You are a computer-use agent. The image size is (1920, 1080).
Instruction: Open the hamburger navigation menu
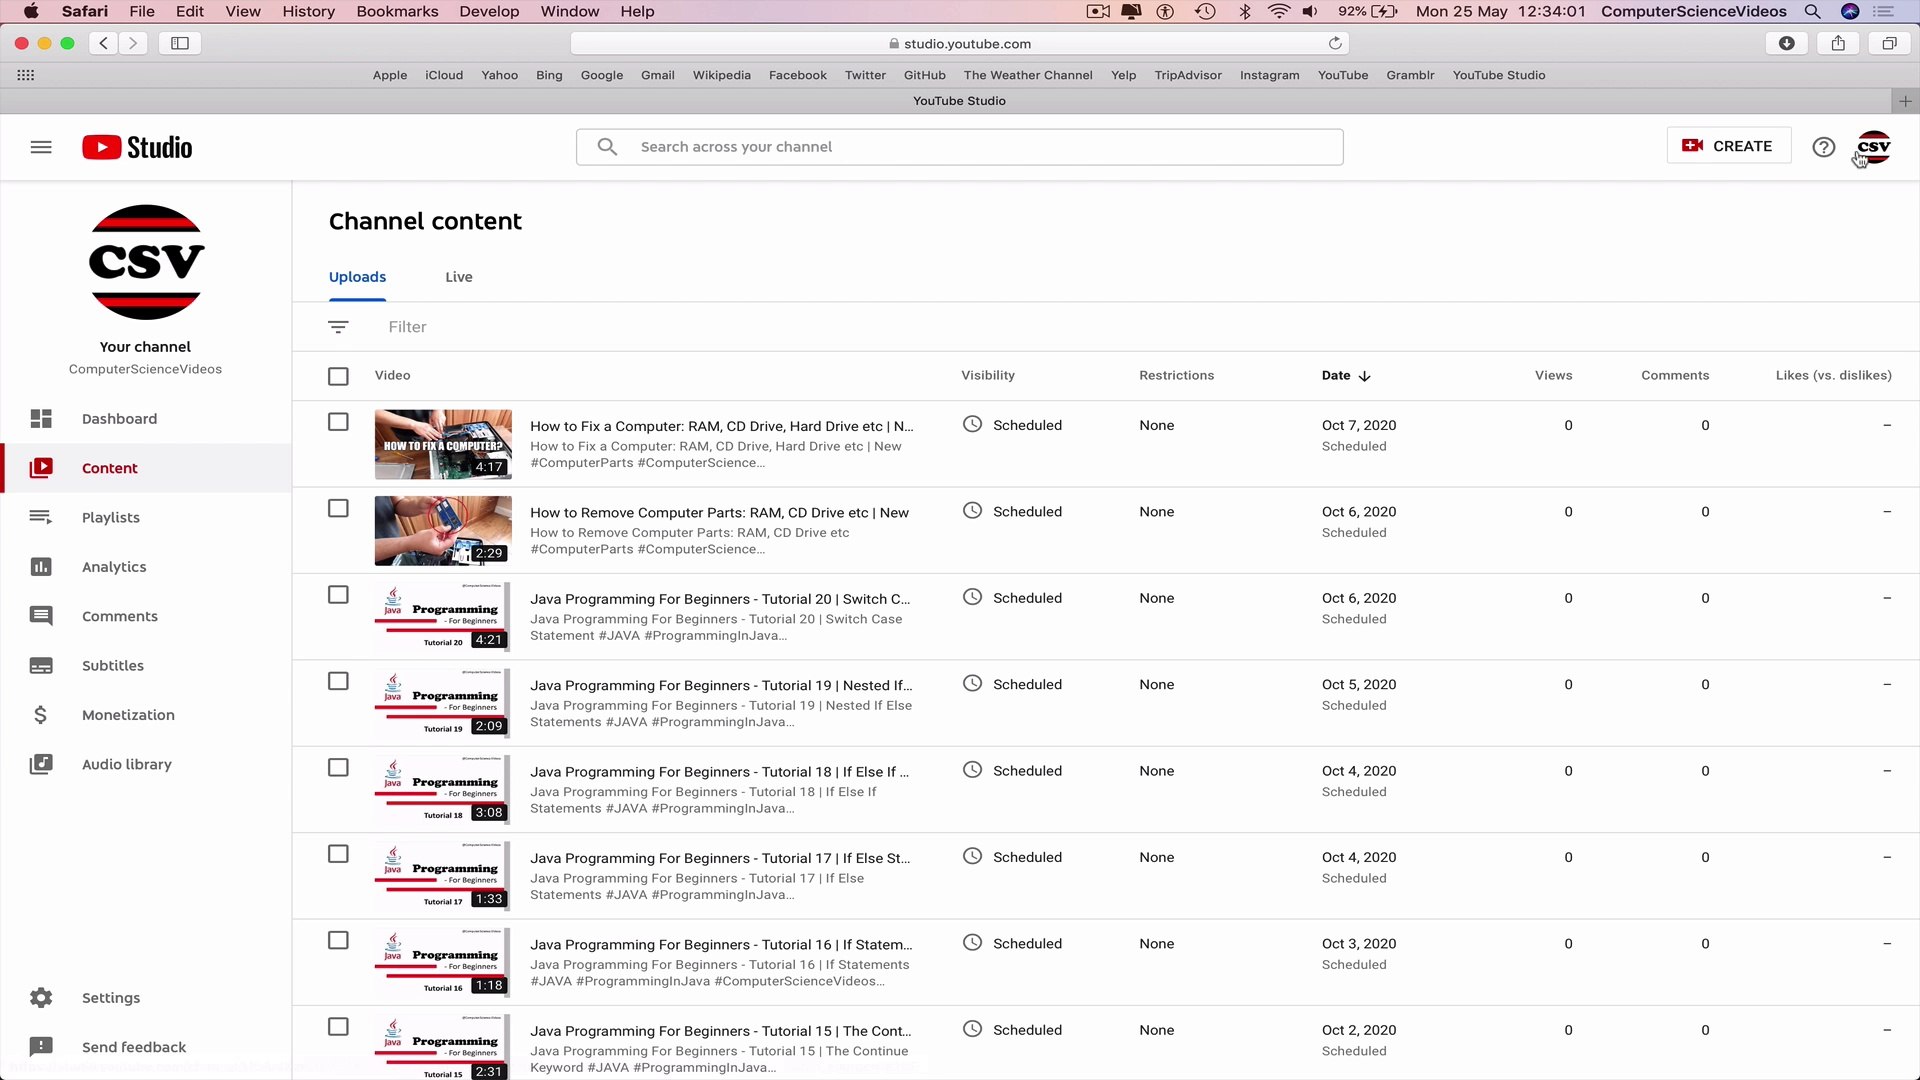point(41,147)
